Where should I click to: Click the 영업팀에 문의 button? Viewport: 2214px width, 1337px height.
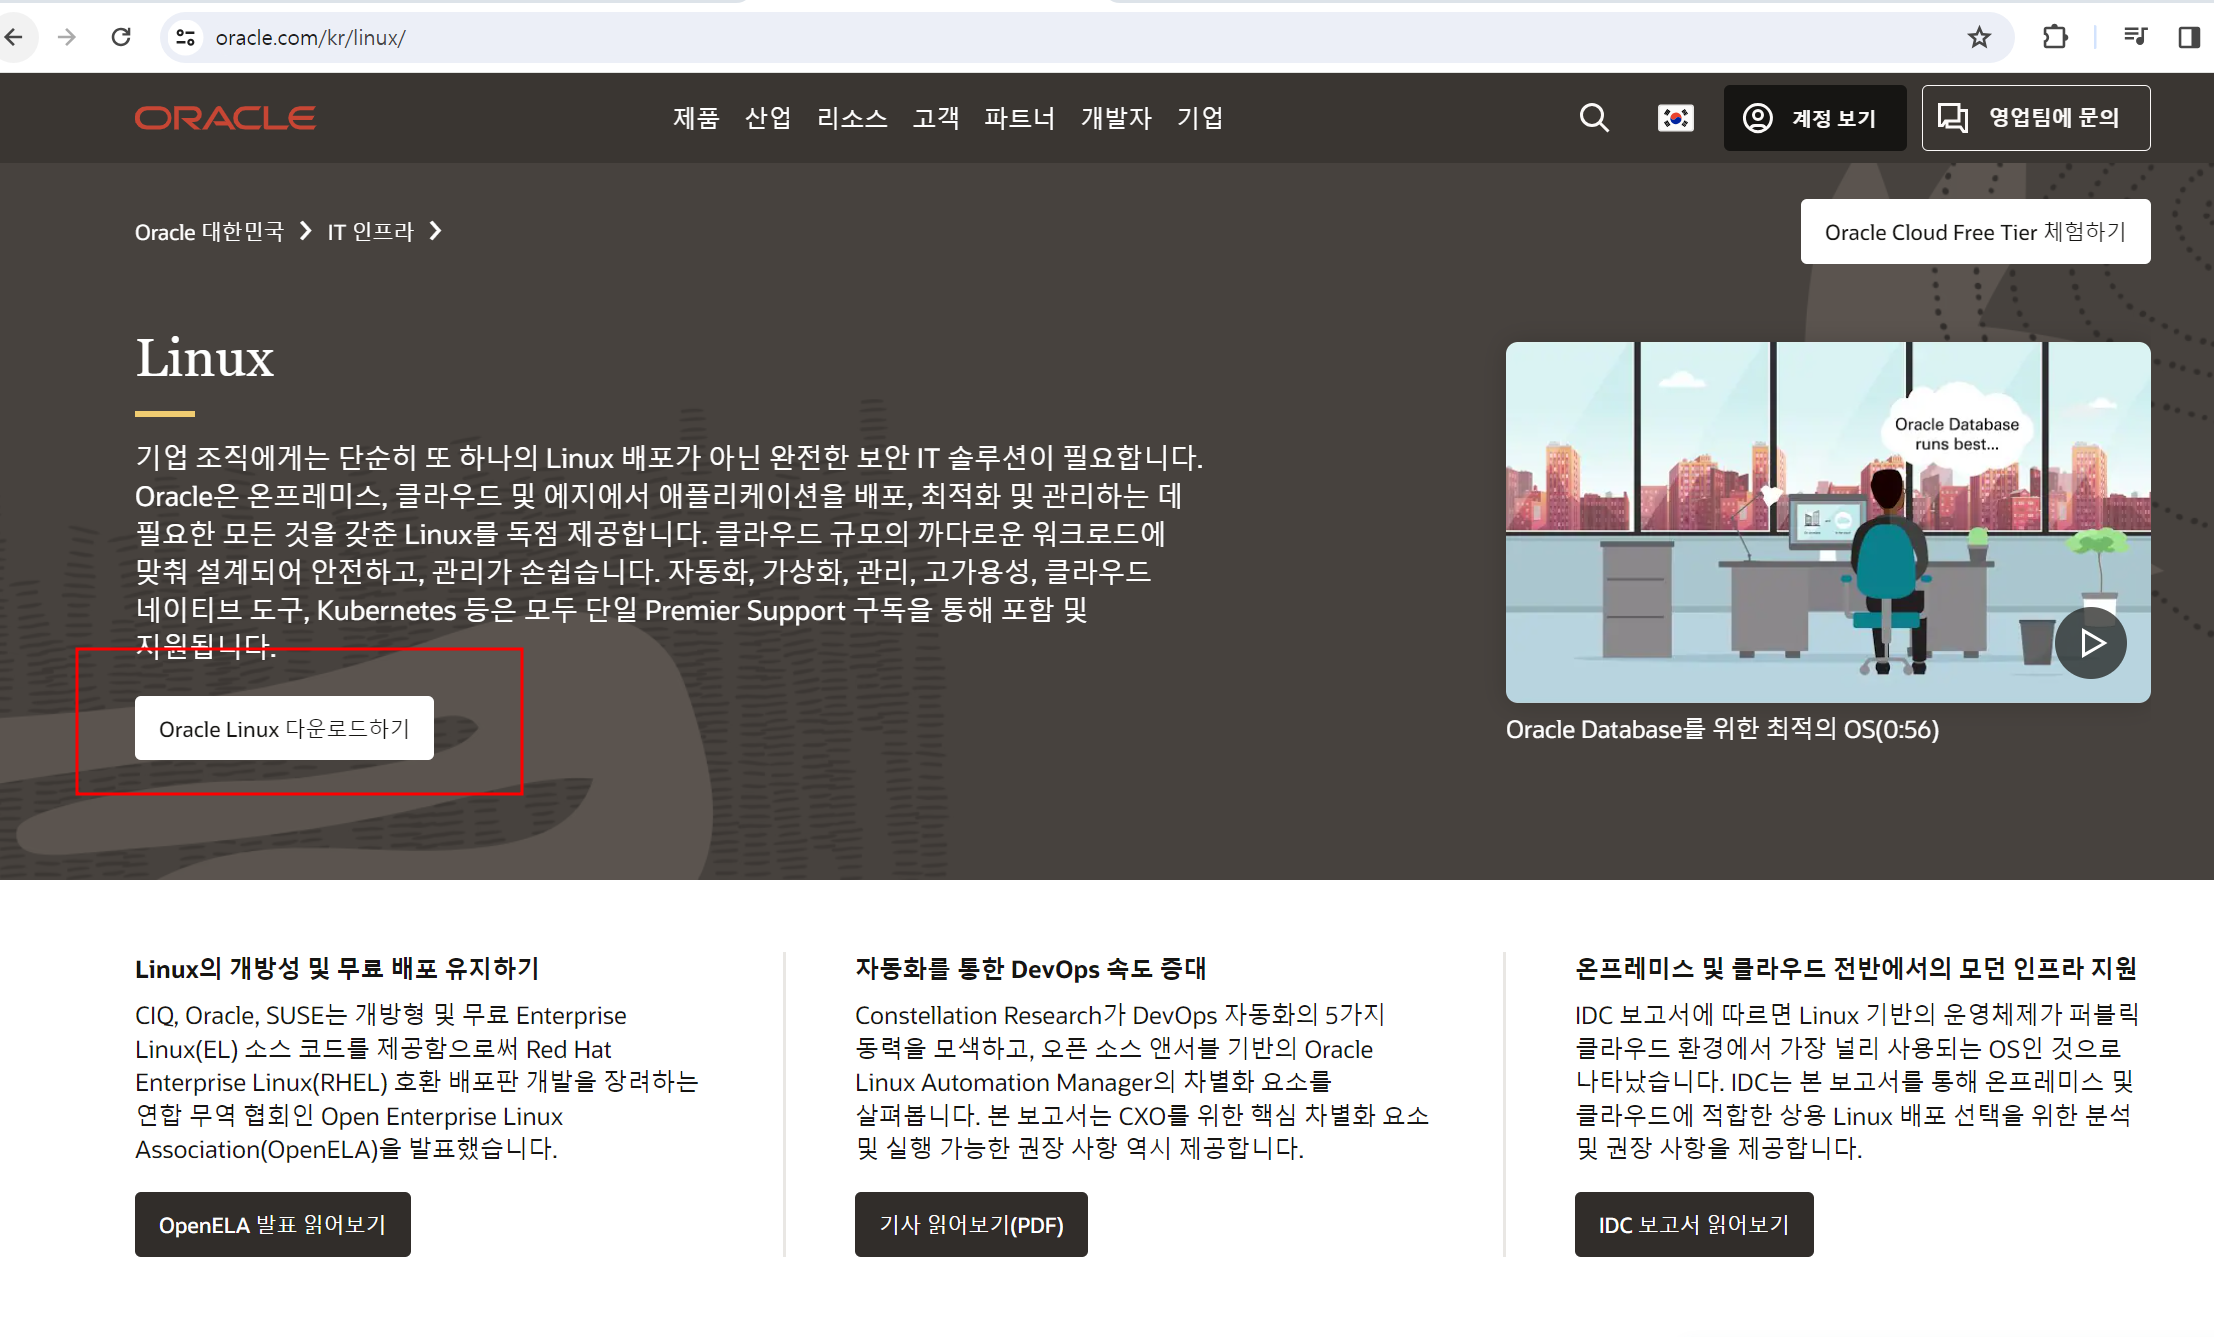click(2036, 118)
